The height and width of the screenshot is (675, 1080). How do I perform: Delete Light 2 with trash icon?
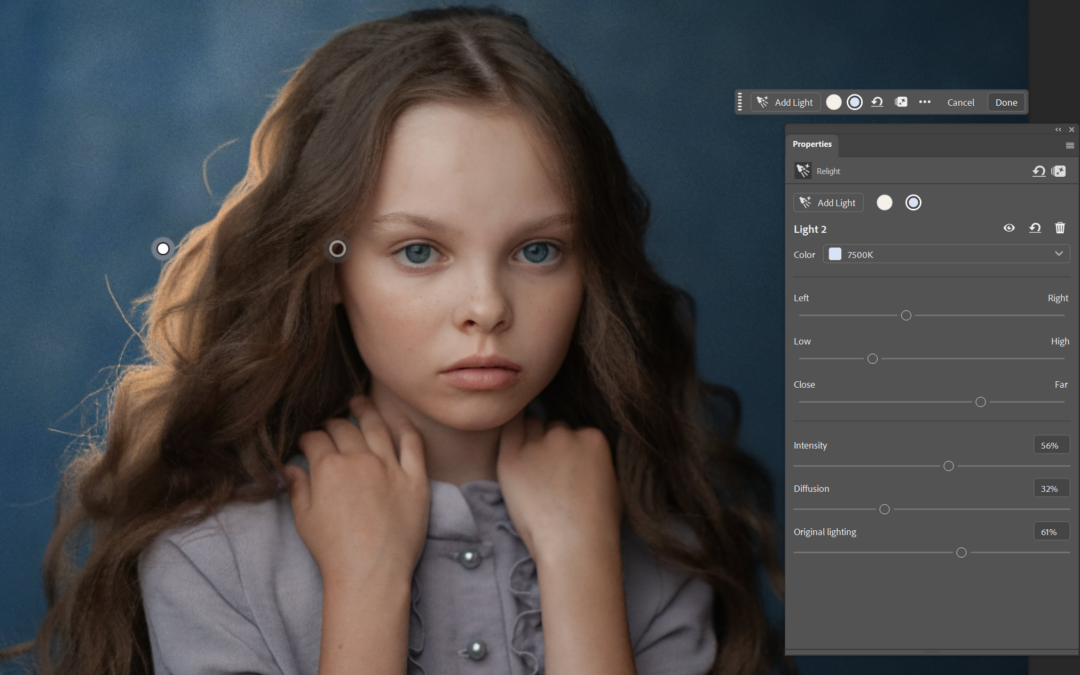1060,228
